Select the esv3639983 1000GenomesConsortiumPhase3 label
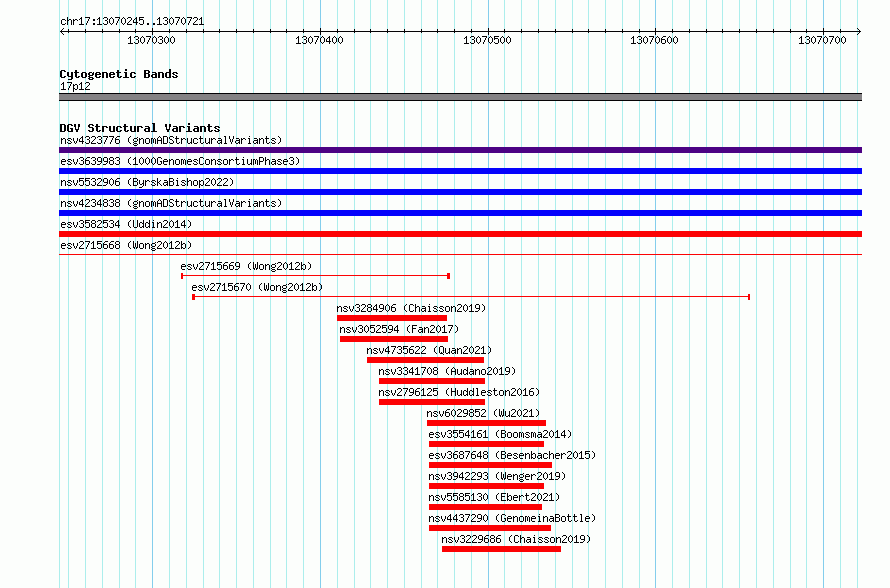Screen dimensions: 890x588 180,161
